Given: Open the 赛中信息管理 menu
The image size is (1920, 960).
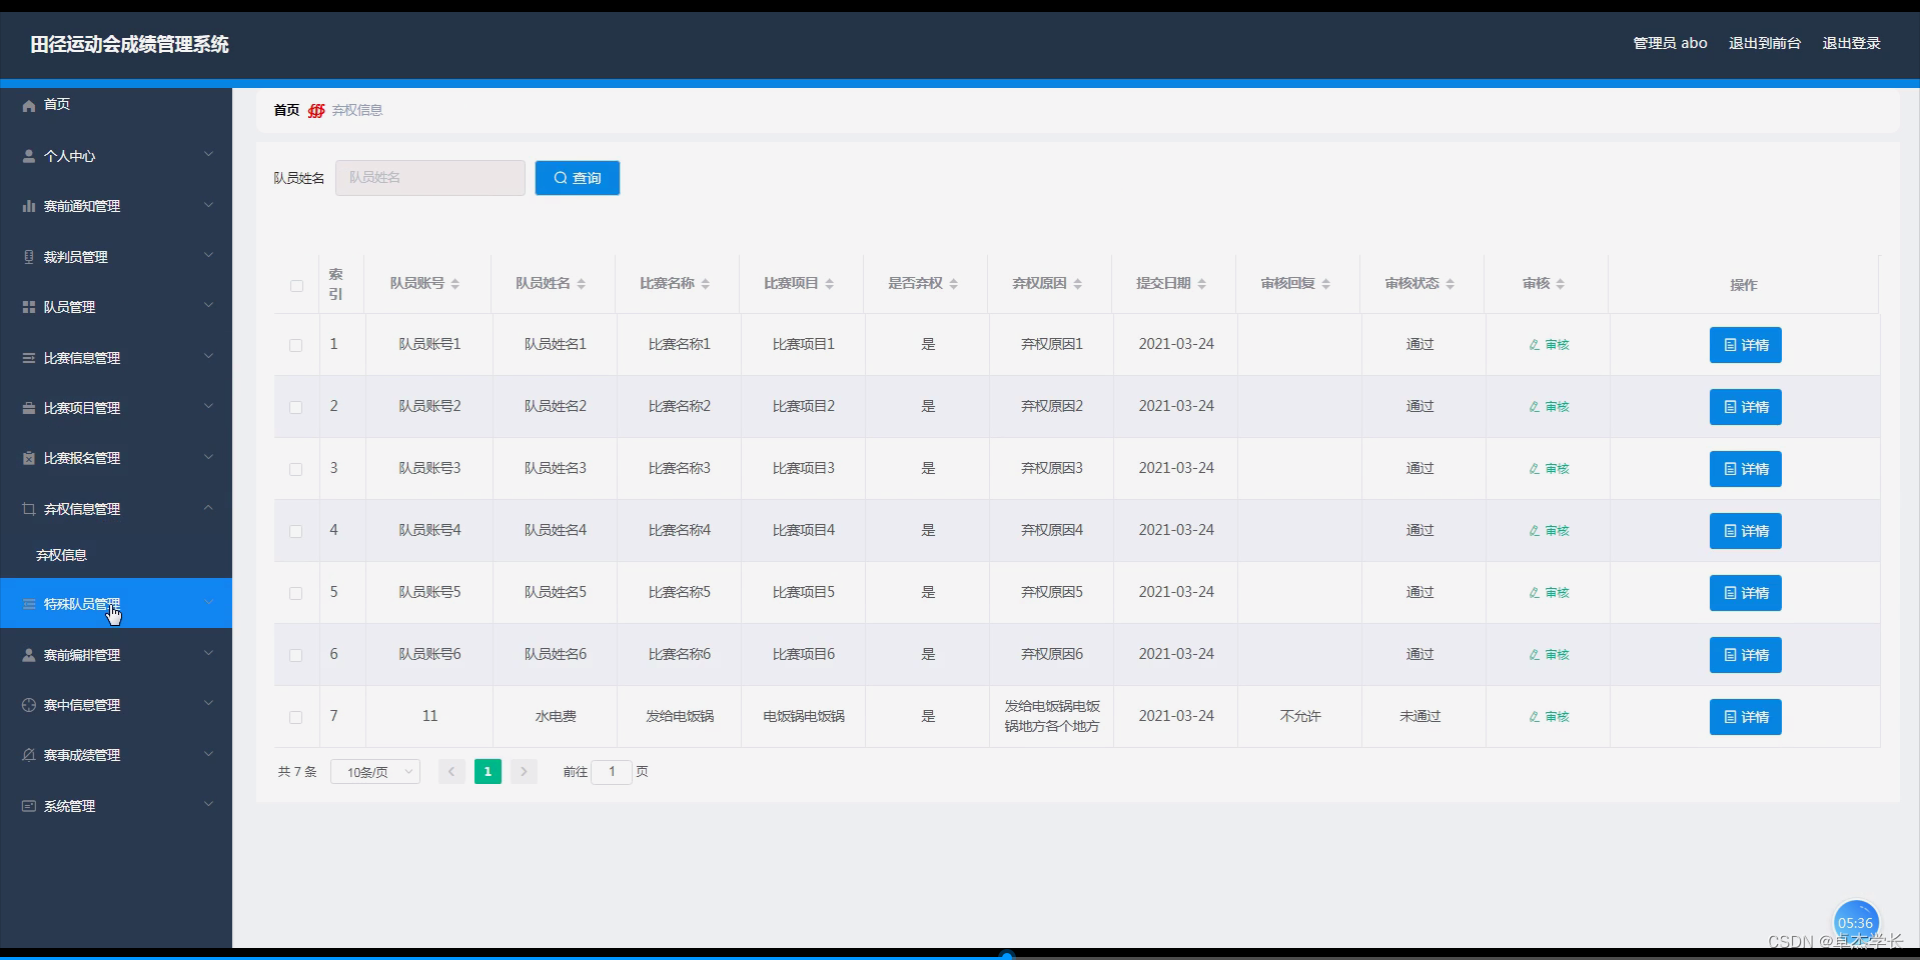Looking at the screenshot, I should point(116,705).
